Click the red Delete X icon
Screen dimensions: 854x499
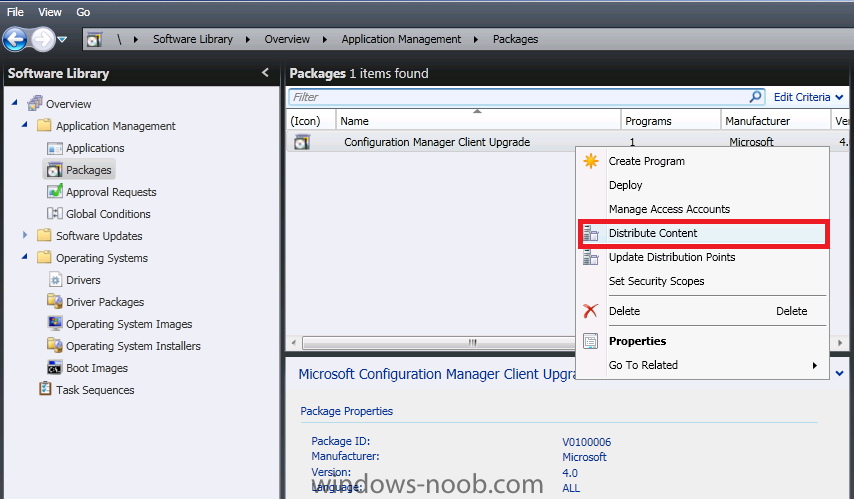(x=591, y=311)
